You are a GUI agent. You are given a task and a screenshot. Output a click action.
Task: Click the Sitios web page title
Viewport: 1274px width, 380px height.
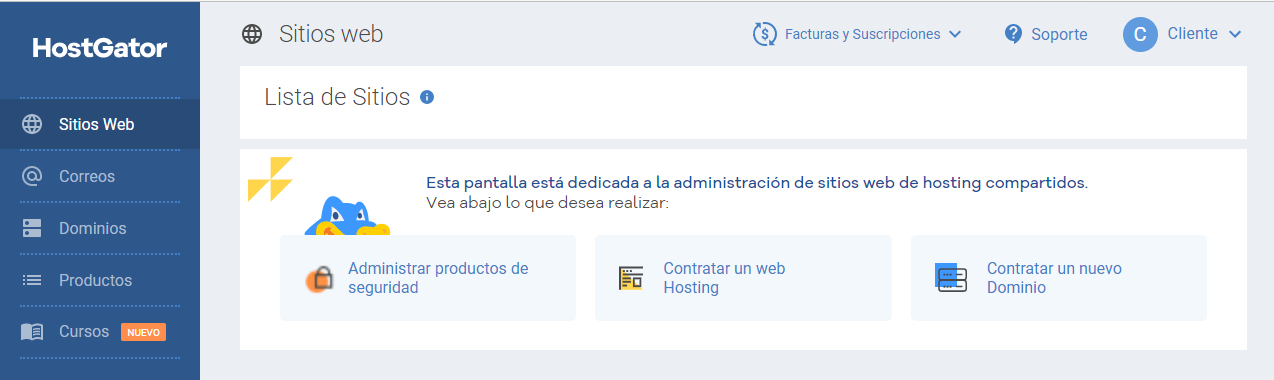click(x=331, y=35)
